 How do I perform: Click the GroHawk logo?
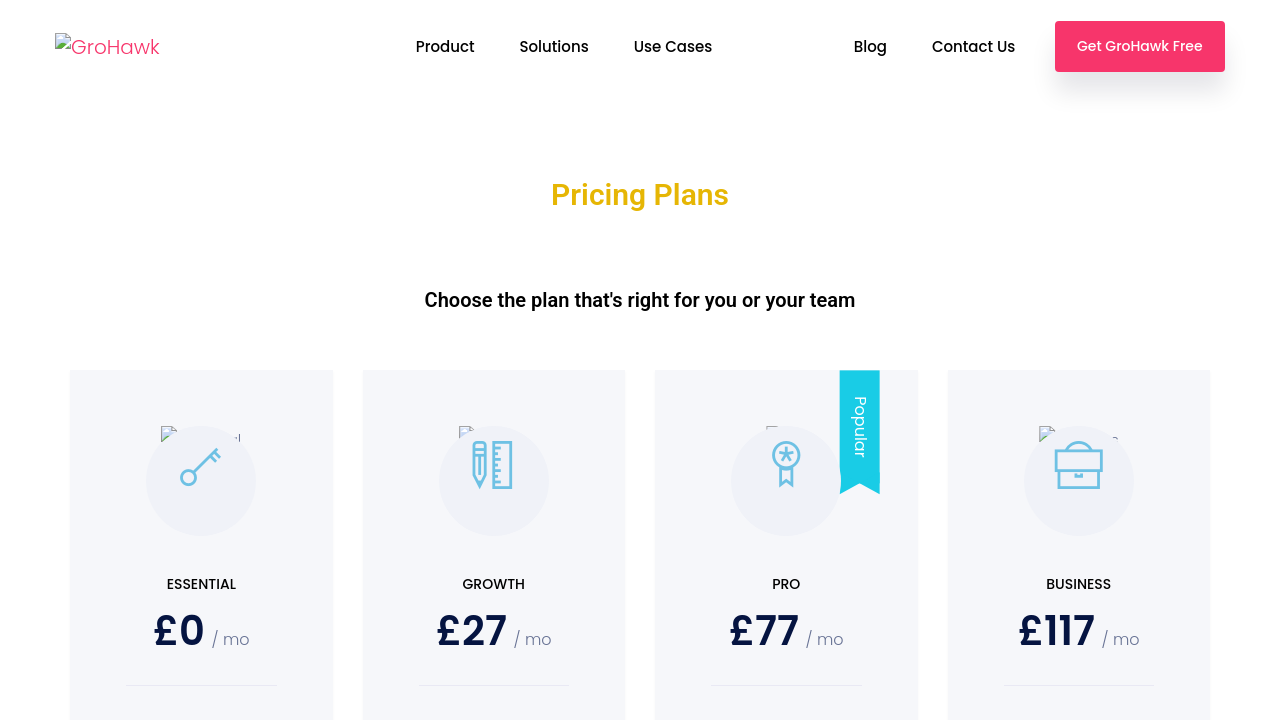tap(108, 47)
